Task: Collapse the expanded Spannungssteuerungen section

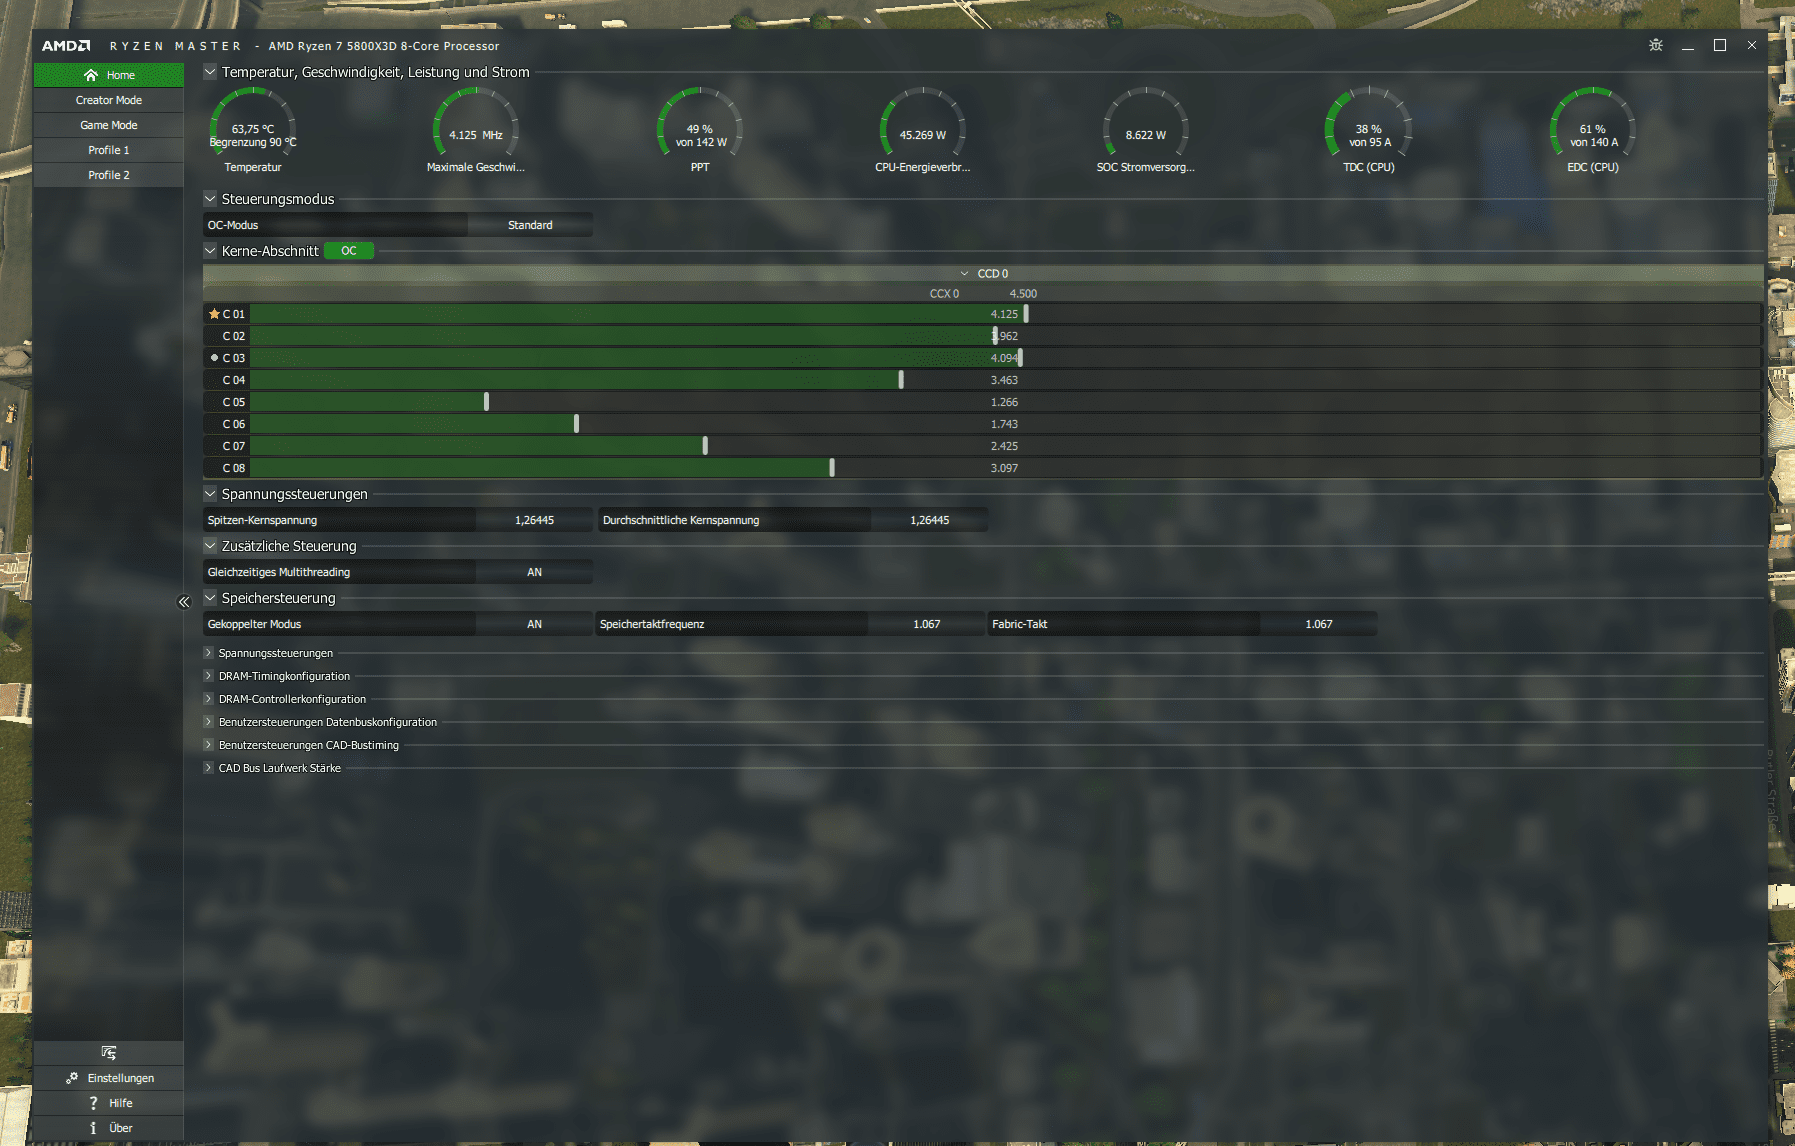Action: coord(210,494)
